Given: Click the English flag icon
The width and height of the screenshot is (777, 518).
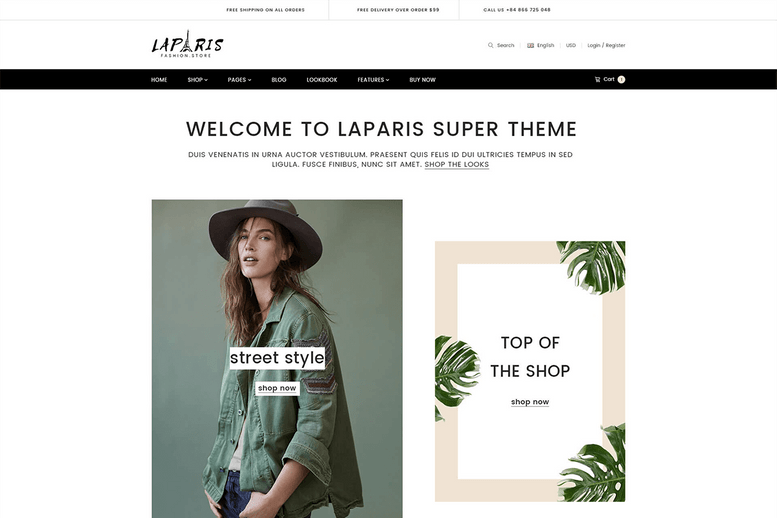Looking at the screenshot, I should 530,45.
